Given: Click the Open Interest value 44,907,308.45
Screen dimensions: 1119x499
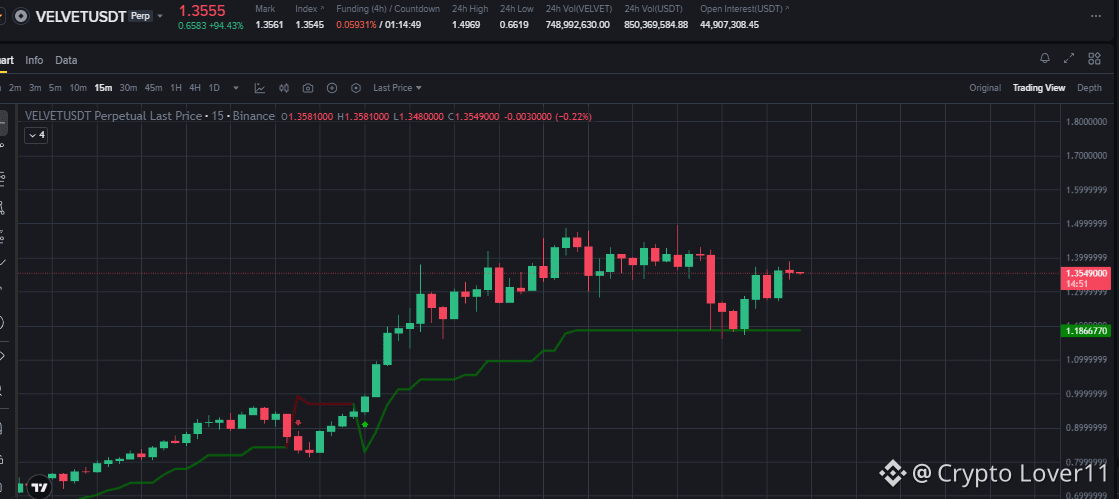Looking at the screenshot, I should pyautogui.click(x=729, y=24).
